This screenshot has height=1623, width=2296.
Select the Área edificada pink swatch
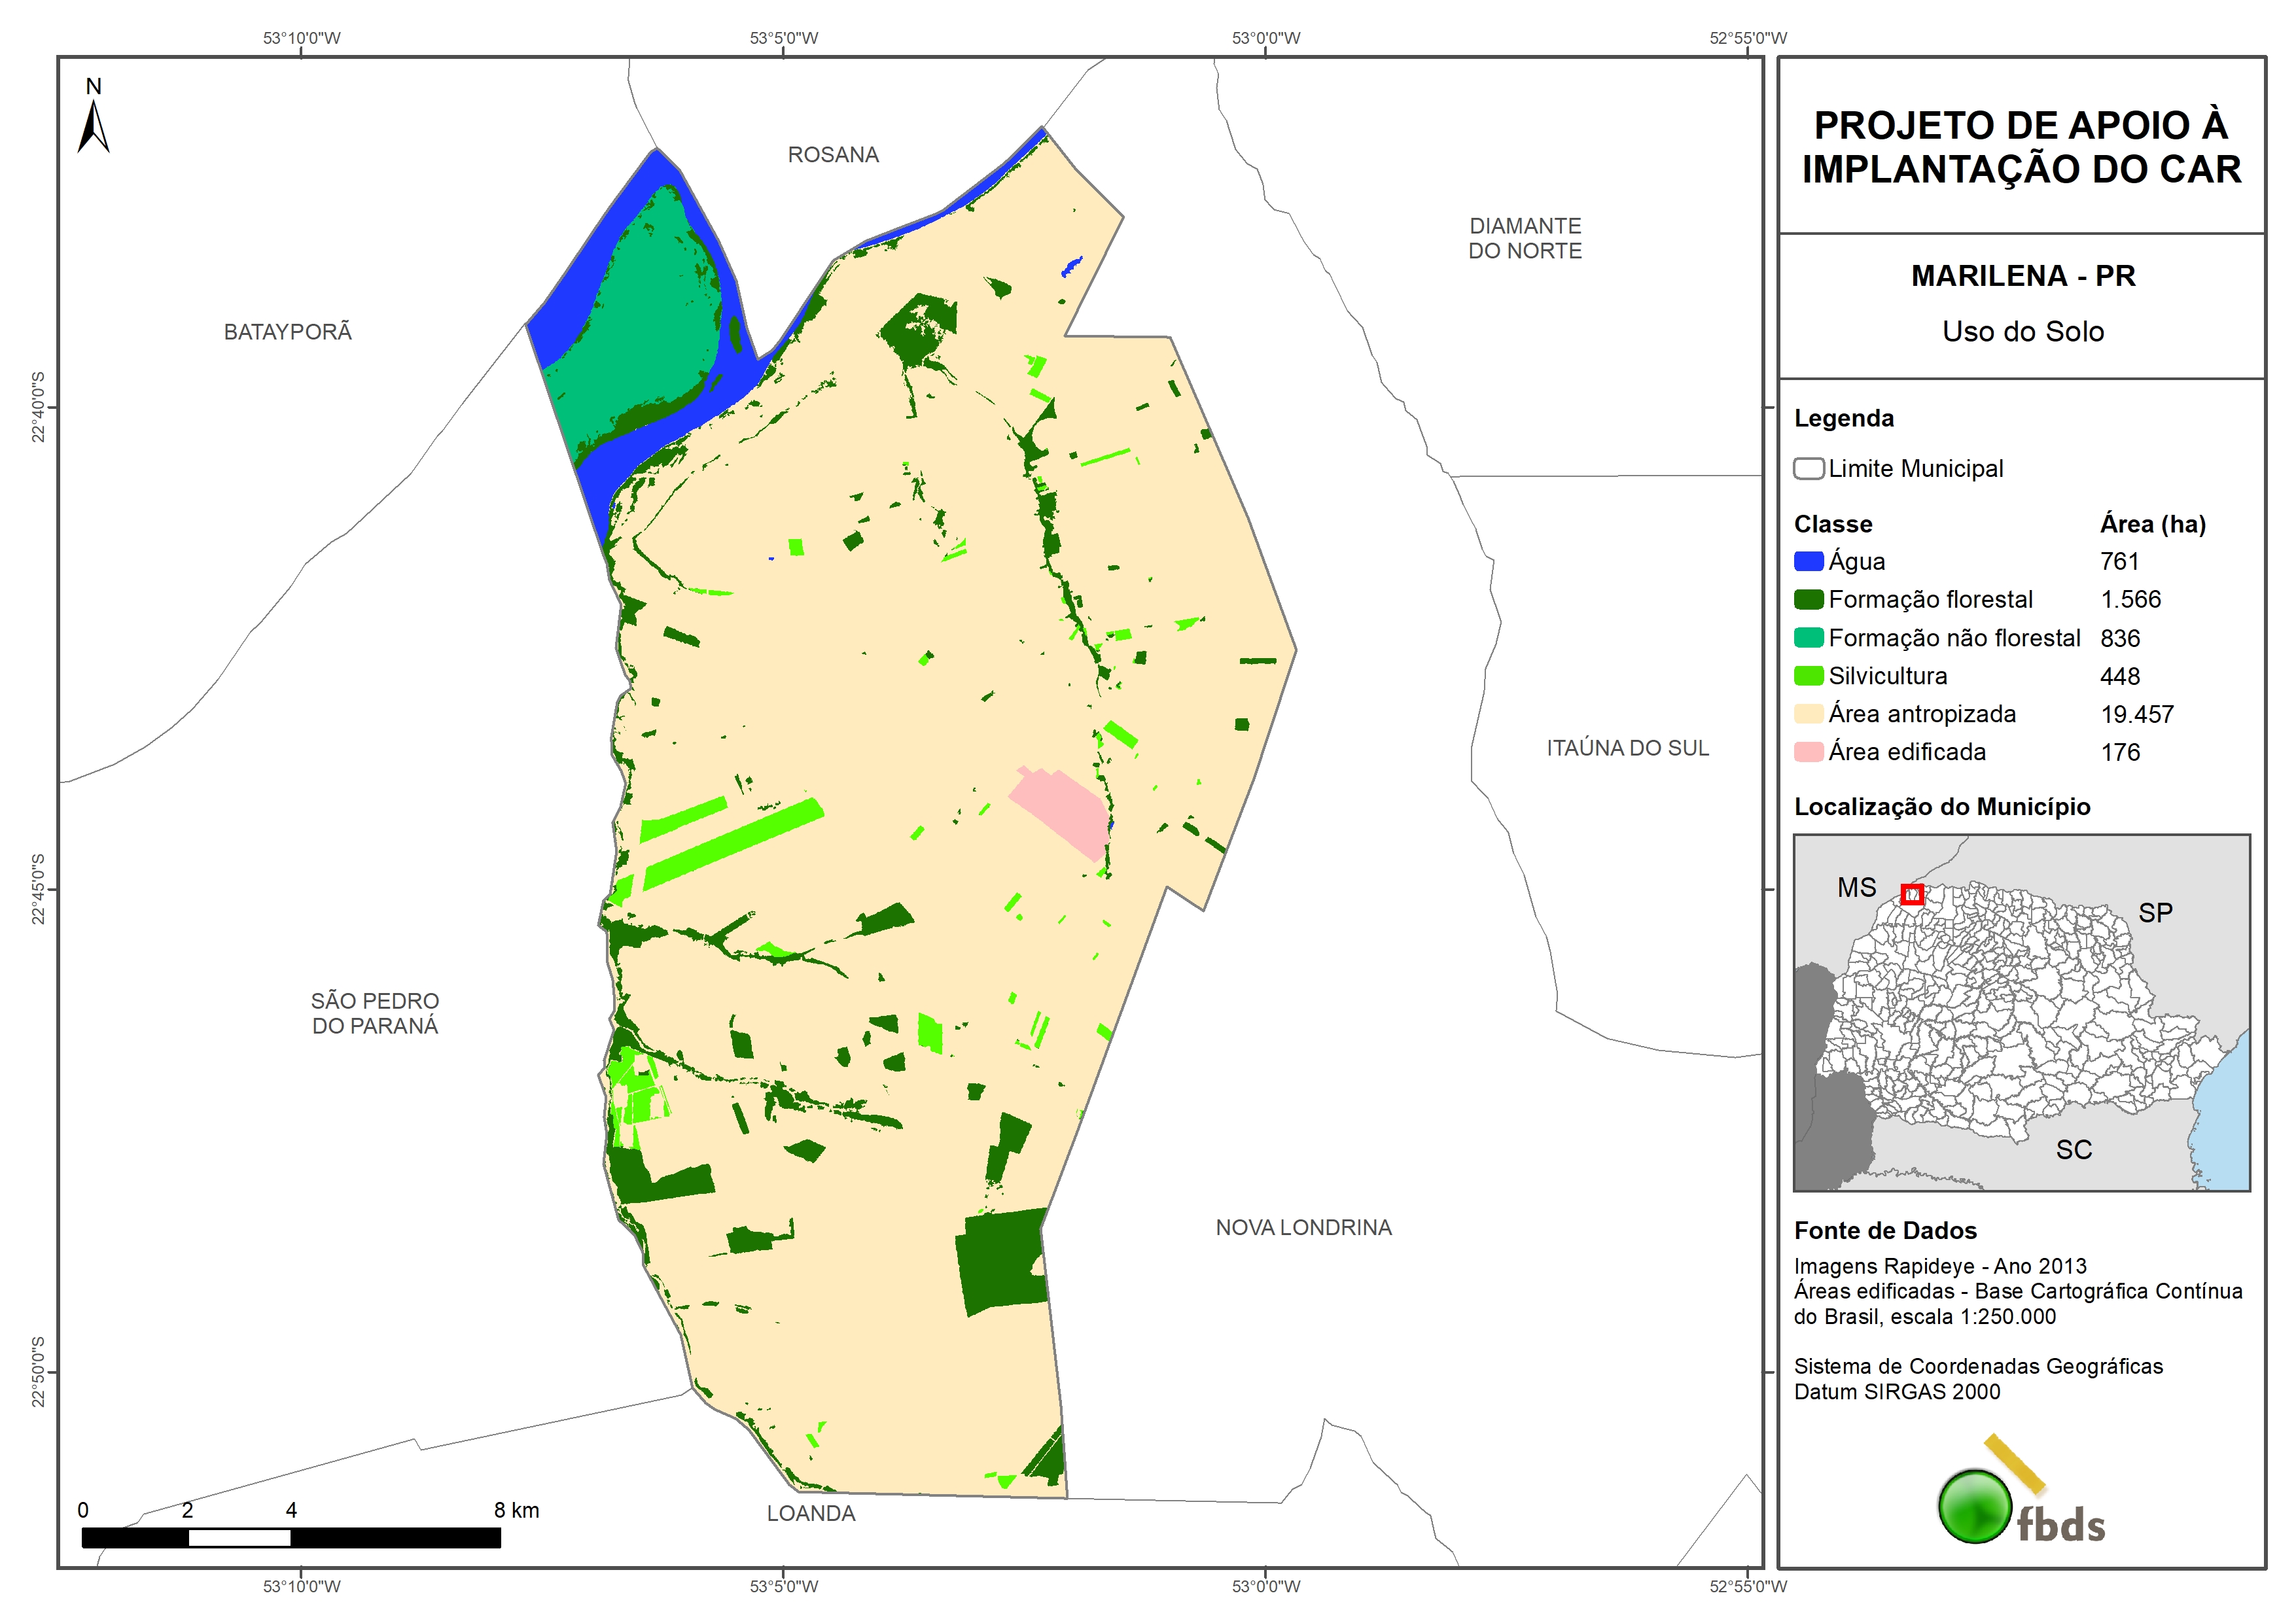(x=1808, y=752)
